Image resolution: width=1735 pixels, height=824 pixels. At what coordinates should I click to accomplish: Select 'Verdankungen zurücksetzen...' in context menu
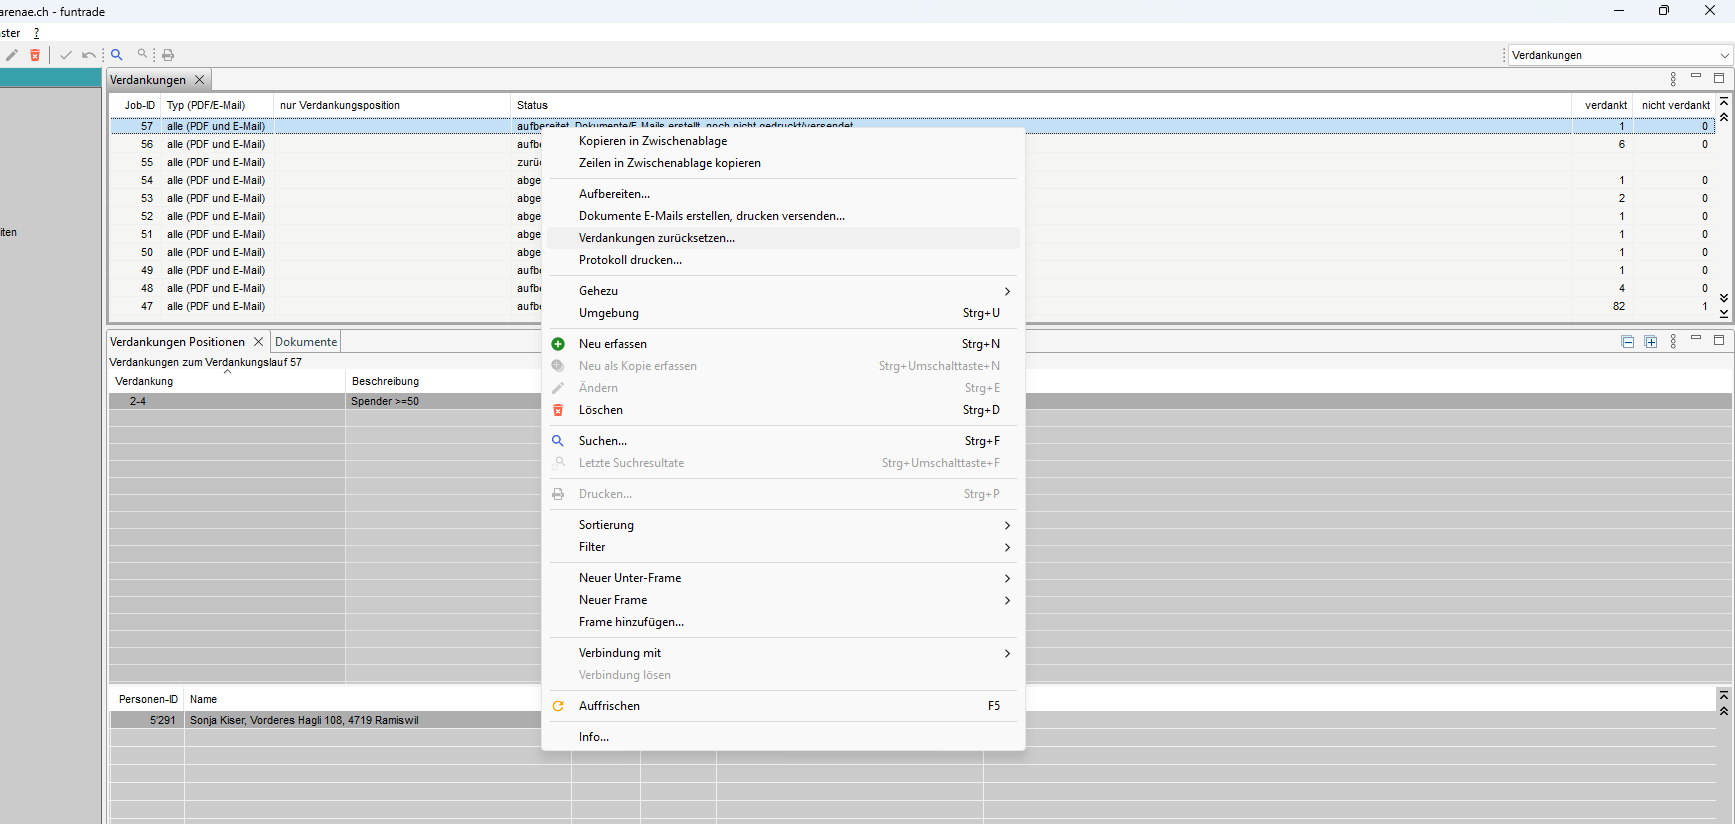(657, 238)
